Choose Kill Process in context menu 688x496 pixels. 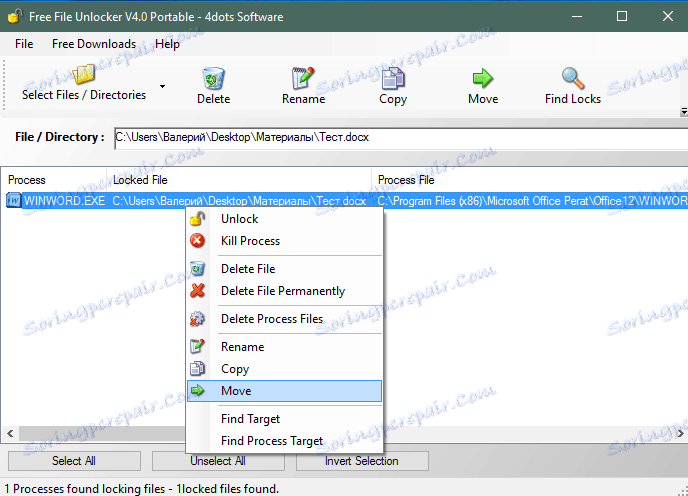(x=284, y=241)
